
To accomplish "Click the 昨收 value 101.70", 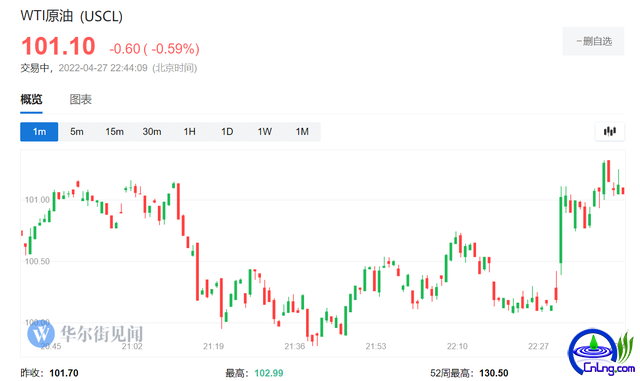I will click(x=64, y=373).
